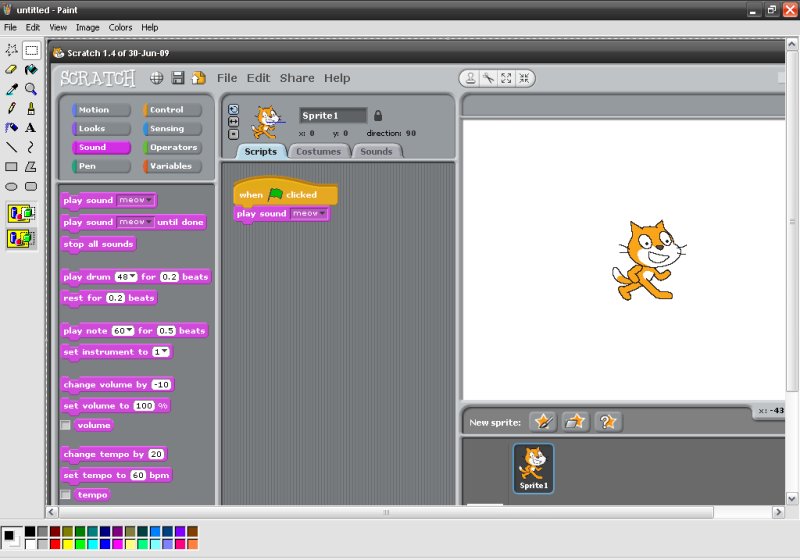800x560 pixels.
Task: Enable the volume reporter checkbox
Action: point(65,425)
